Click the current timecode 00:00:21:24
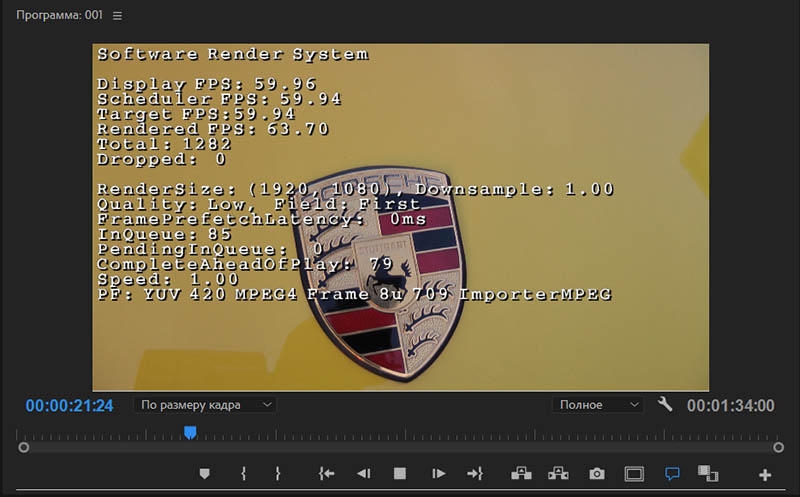Image resolution: width=800 pixels, height=497 pixels. point(69,406)
